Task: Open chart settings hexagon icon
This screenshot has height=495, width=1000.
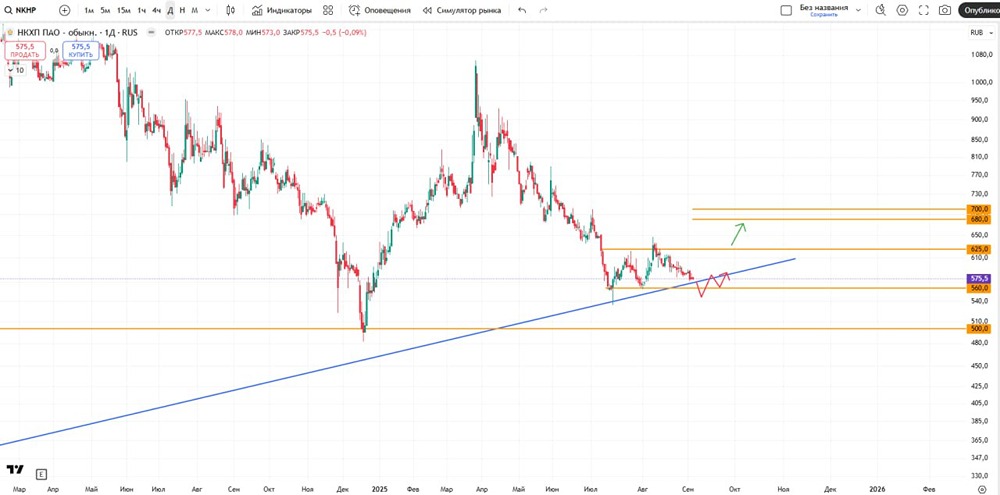Action: click(x=902, y=10)
